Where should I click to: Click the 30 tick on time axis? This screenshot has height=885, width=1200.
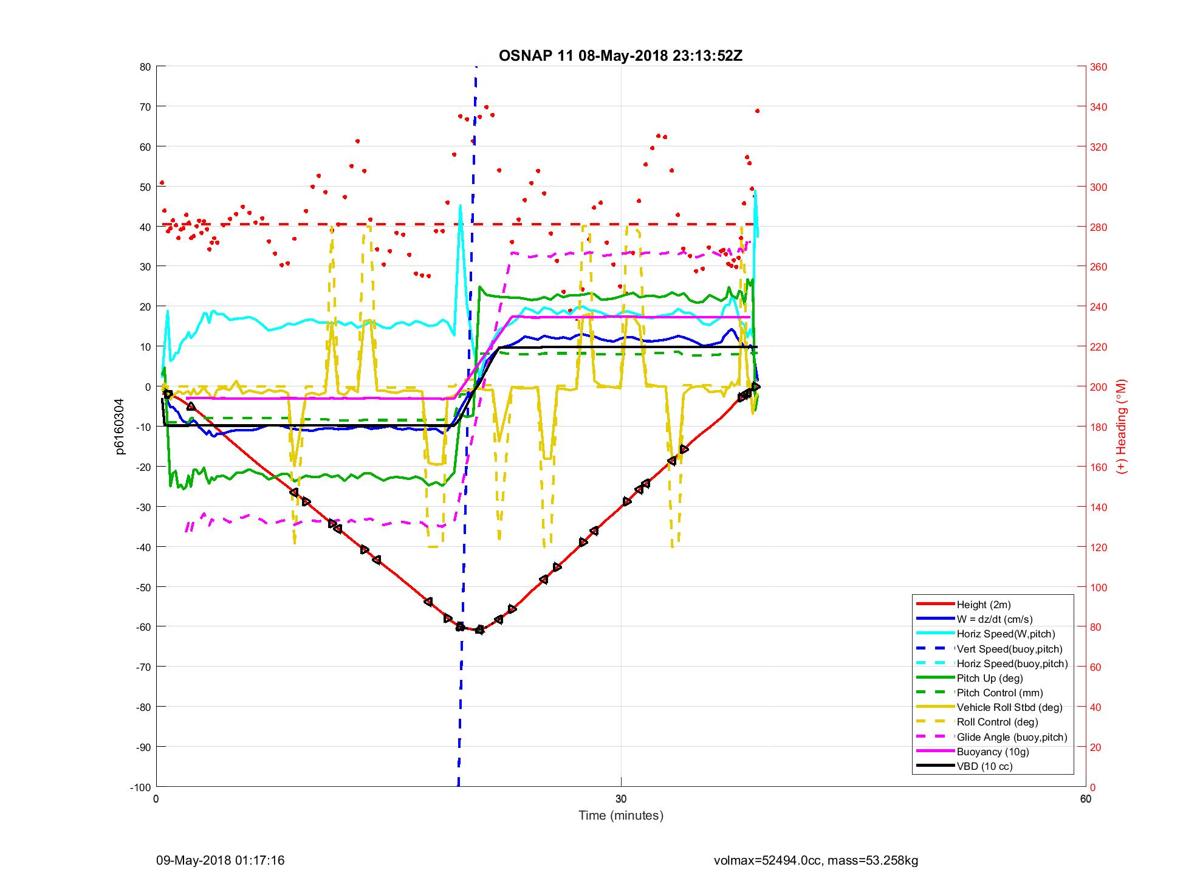pos(621,800)
